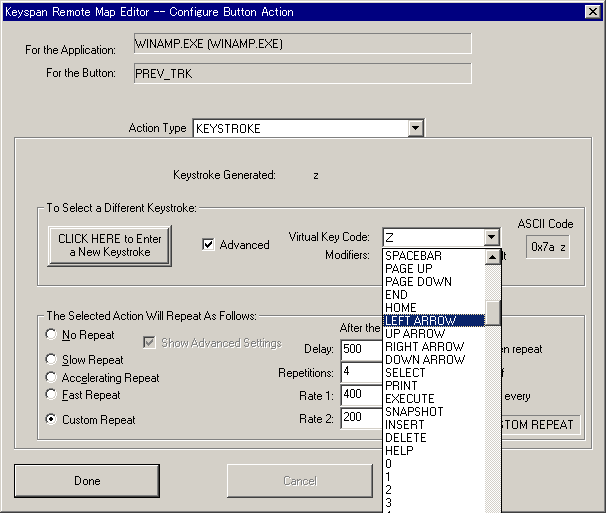Click the Repetitions input field
Viewport: 606px width, 513px height.
pyautogui.click(x=360, y=372)
